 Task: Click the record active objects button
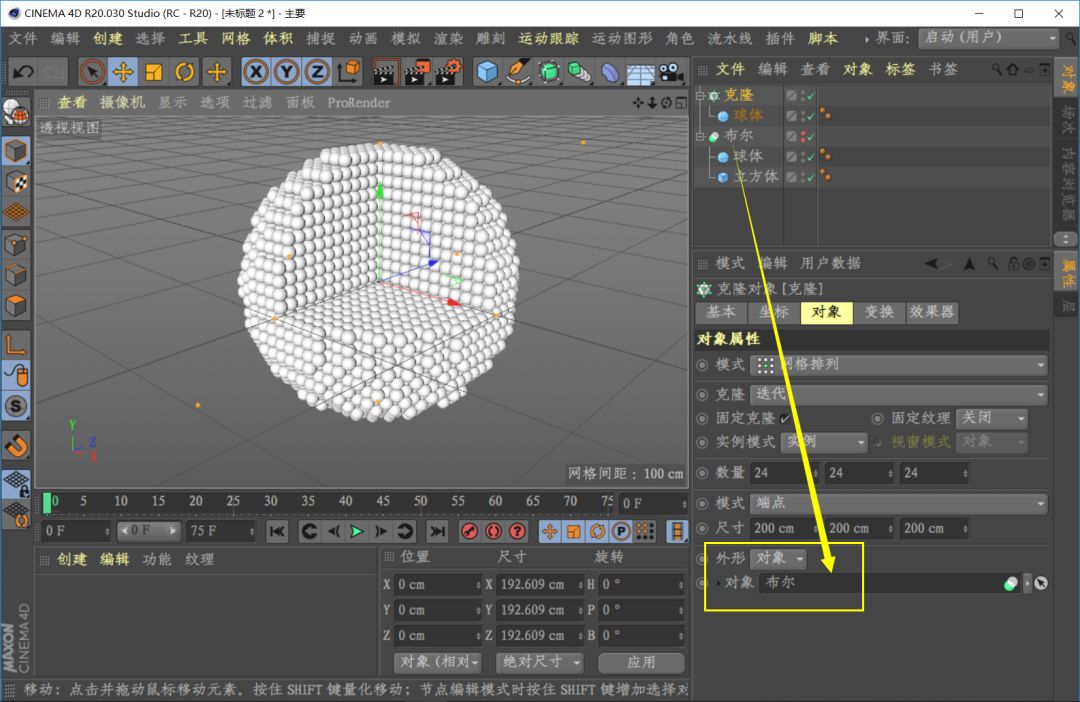coord(470,531)
